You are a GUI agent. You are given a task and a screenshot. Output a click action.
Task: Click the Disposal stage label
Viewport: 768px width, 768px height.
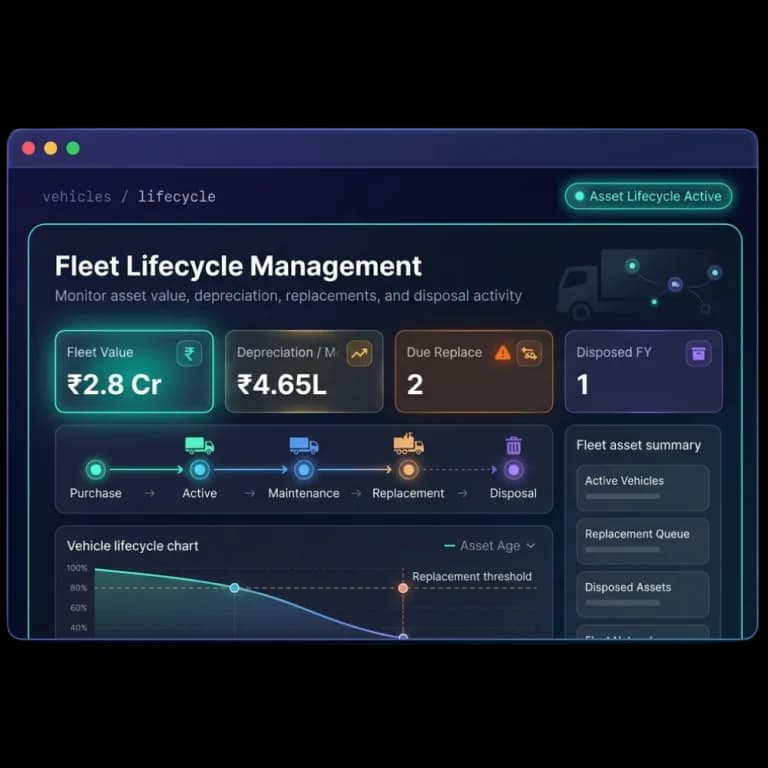(x=513, y=493)
